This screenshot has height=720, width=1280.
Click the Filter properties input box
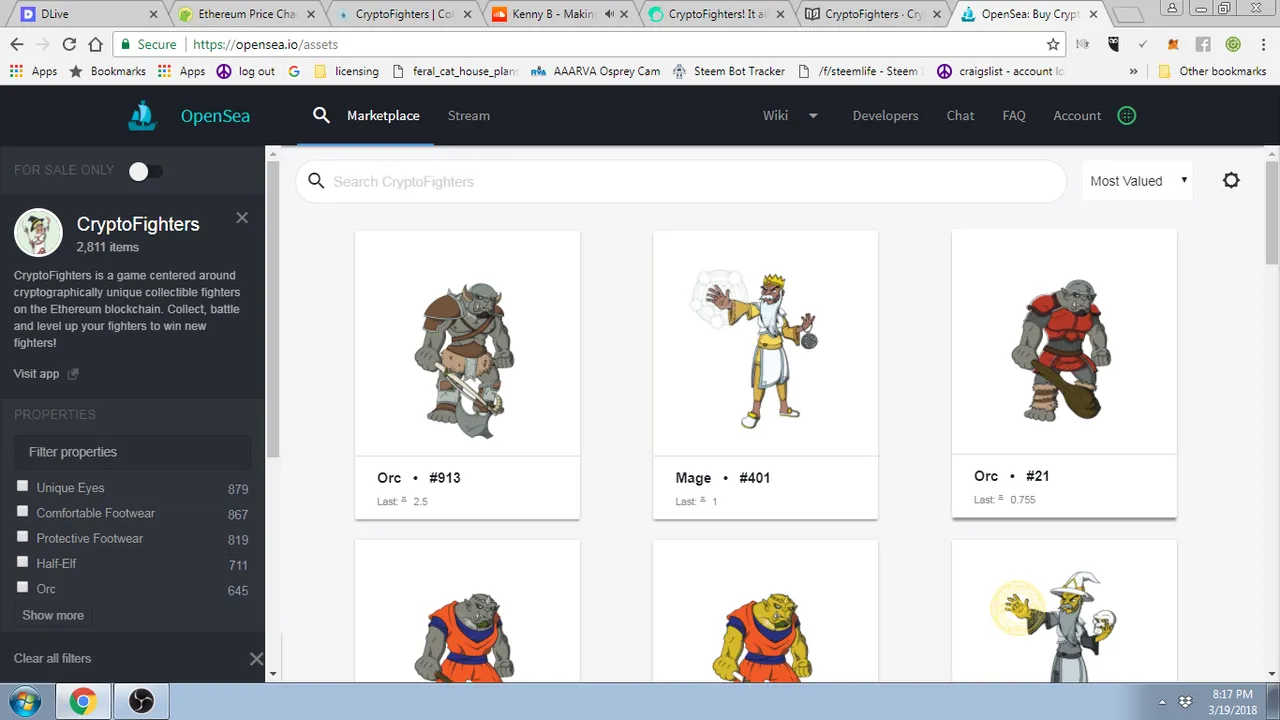point(134,452)
